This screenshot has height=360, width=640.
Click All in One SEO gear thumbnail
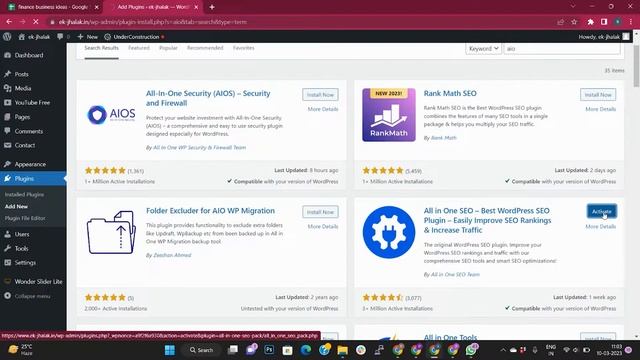[389, 232]
